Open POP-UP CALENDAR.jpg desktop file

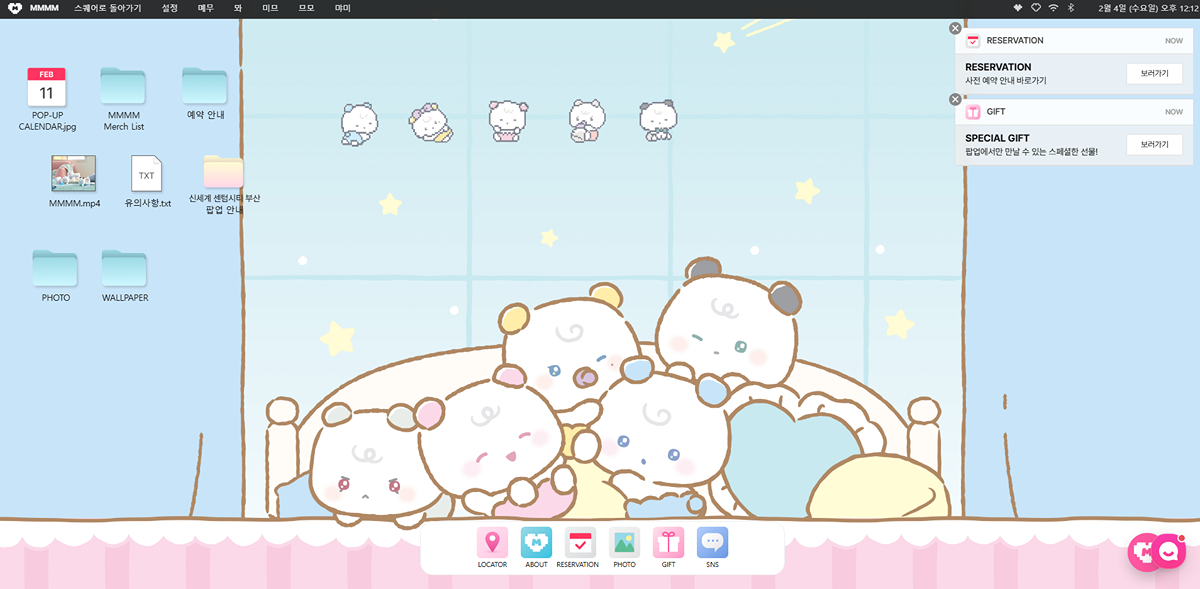pos(46,88)
